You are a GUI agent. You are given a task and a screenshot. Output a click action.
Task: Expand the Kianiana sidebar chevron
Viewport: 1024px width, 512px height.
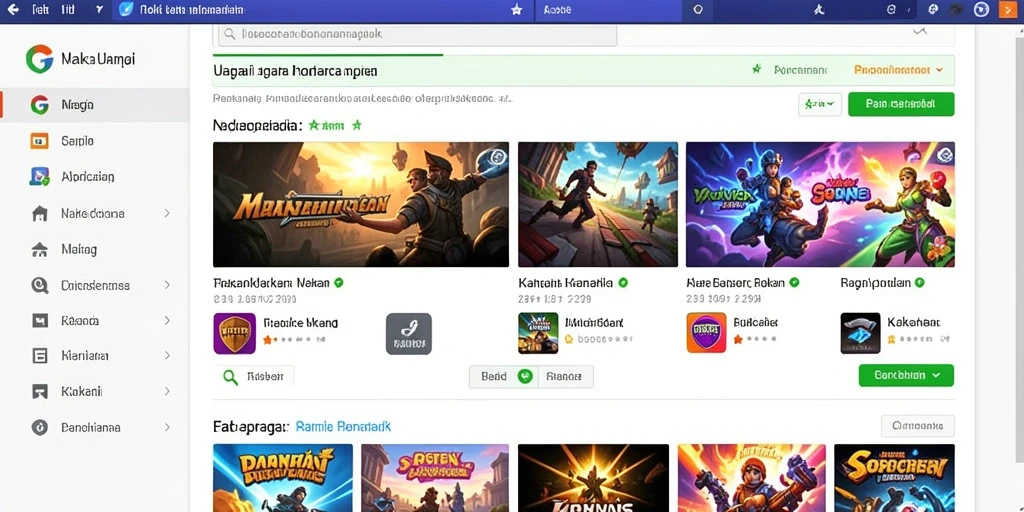pyautogui.click(x=167, y=356)
